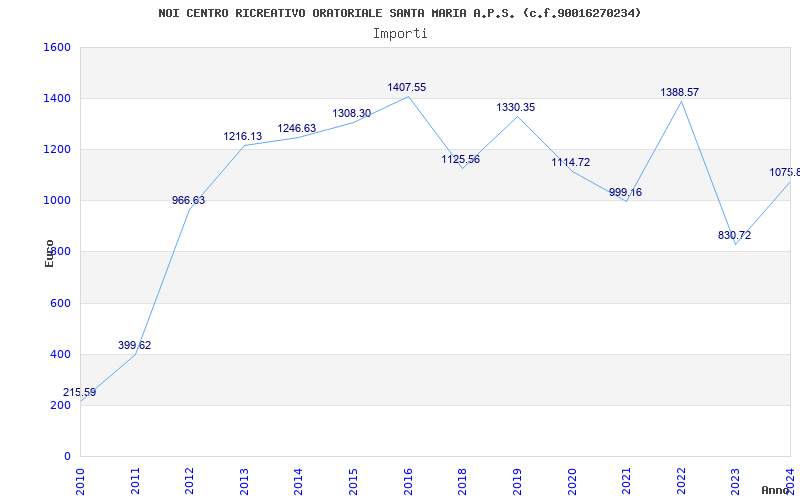This screenshot has height=500, width=800.
Task: Click the 2022 x-axis year label
Action: [681, 482]
